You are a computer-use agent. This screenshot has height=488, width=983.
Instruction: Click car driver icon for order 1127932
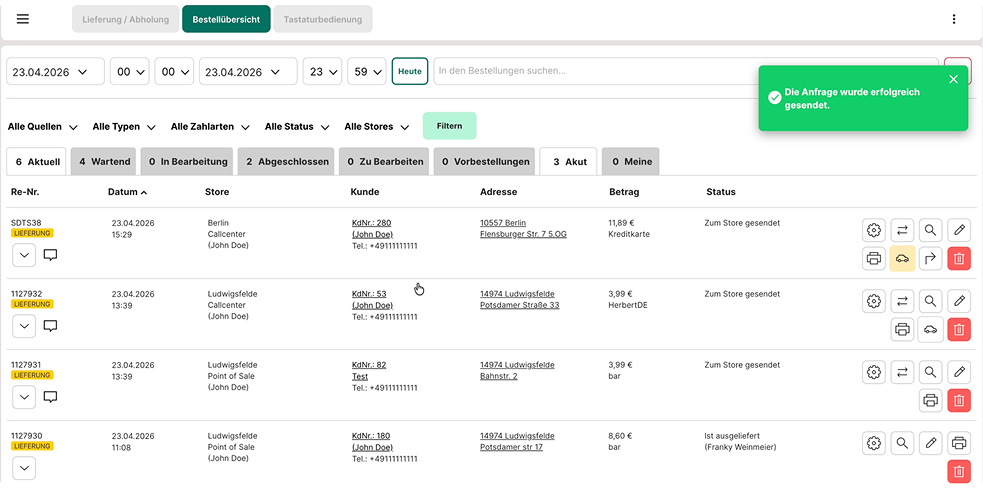[930, 329]
